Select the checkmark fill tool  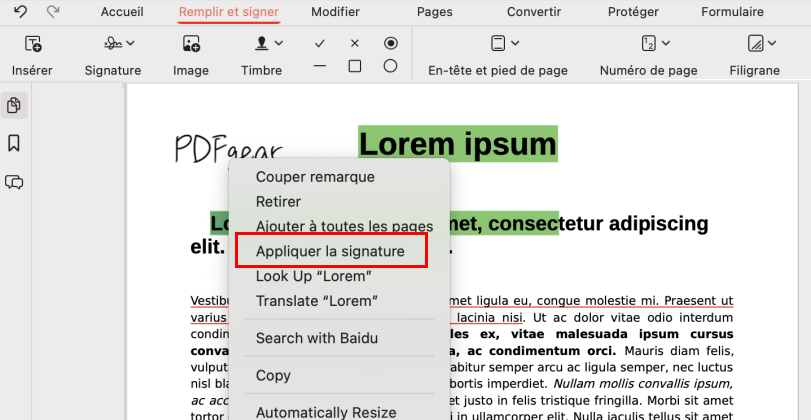coord(320,44)
